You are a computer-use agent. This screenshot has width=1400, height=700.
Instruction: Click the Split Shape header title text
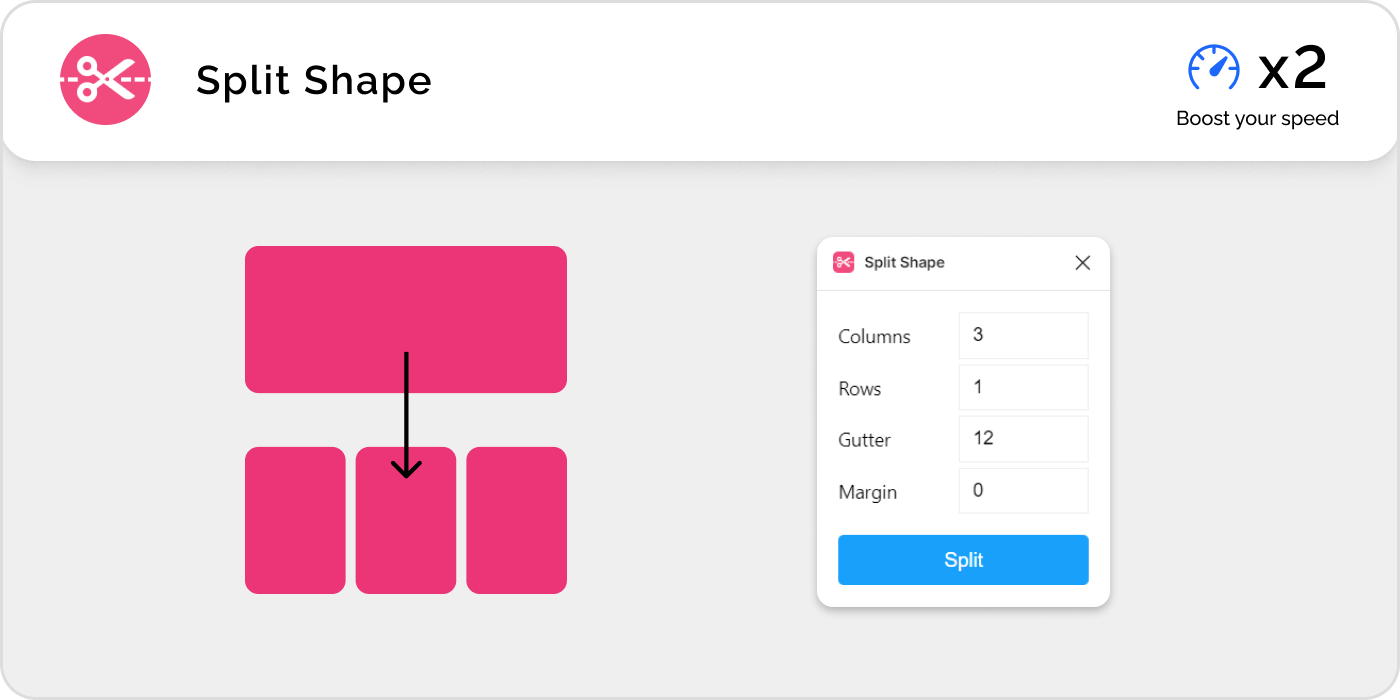313,81
